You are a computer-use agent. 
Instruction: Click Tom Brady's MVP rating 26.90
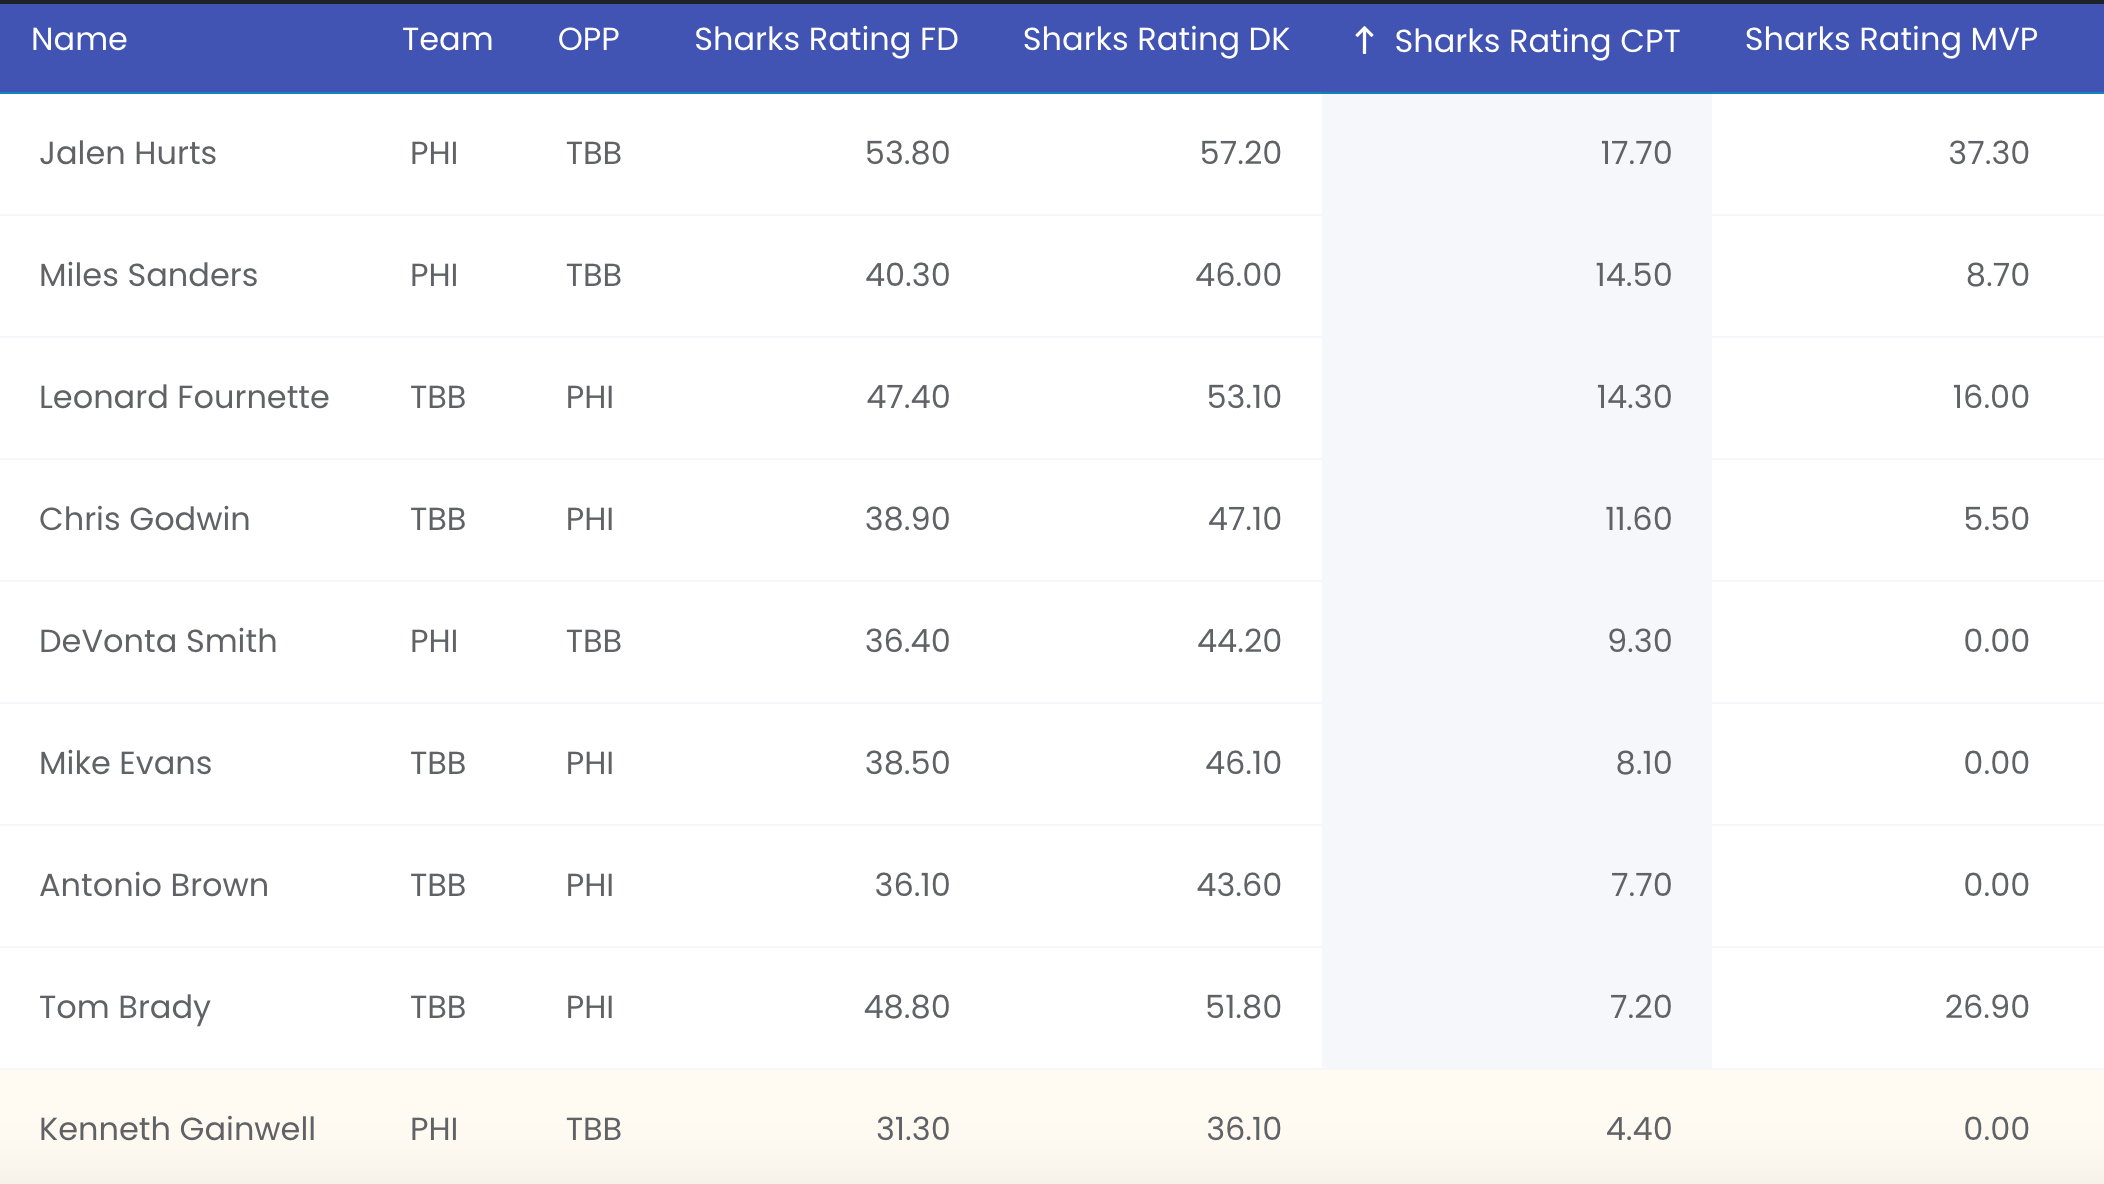pyautogui.click(x=1986, y=1007)
